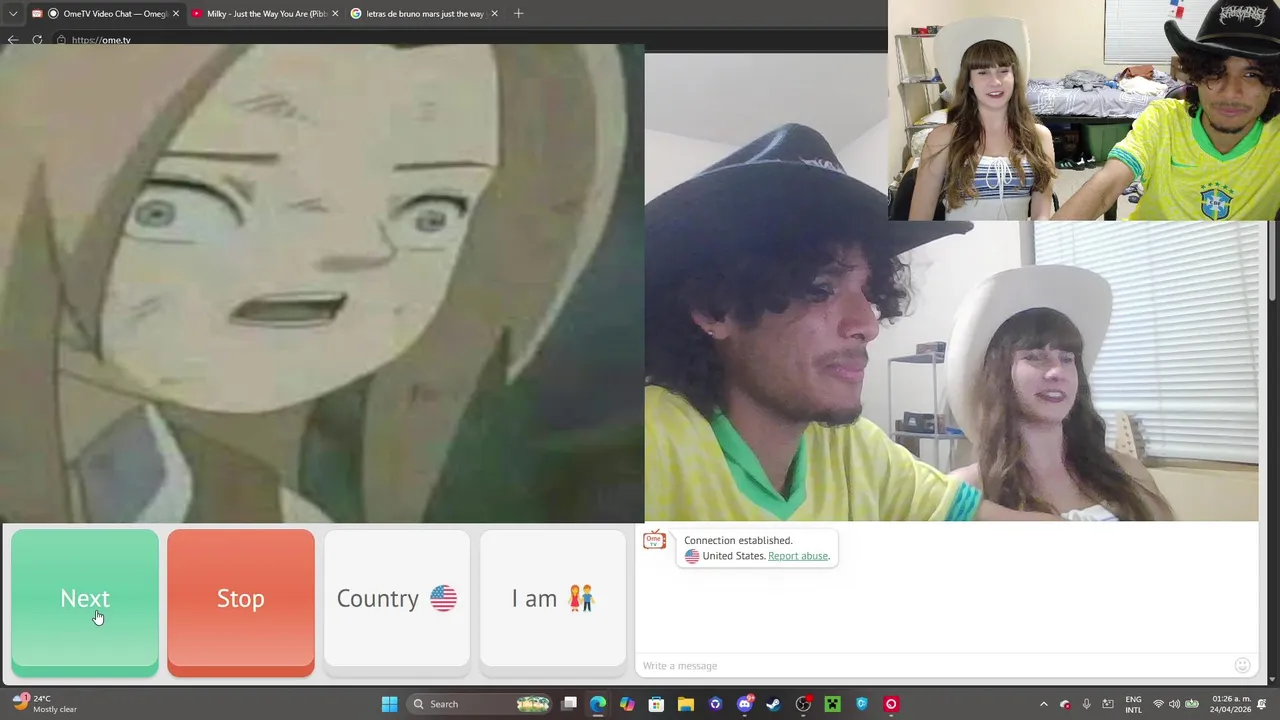Open clock showing 01:26 a. m.
1280x720 pixels.
(x=1231, y=704)
